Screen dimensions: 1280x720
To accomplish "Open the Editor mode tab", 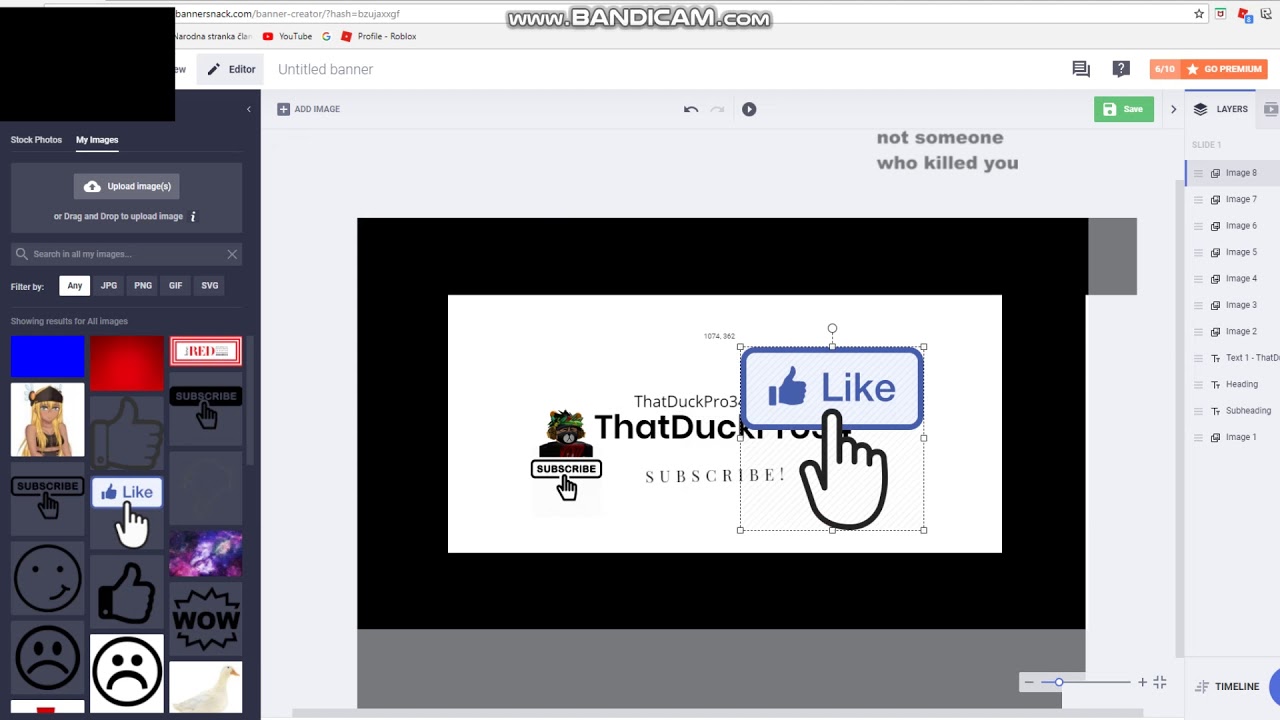I will [x=232, y=69].
